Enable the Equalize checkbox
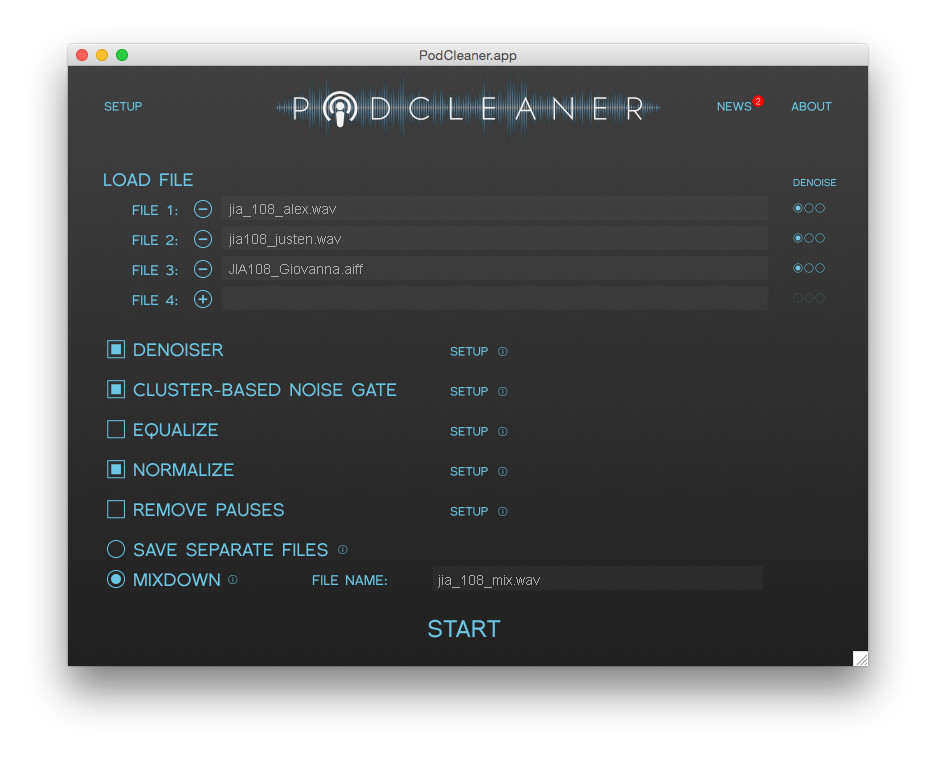 (x=116, y=429)
